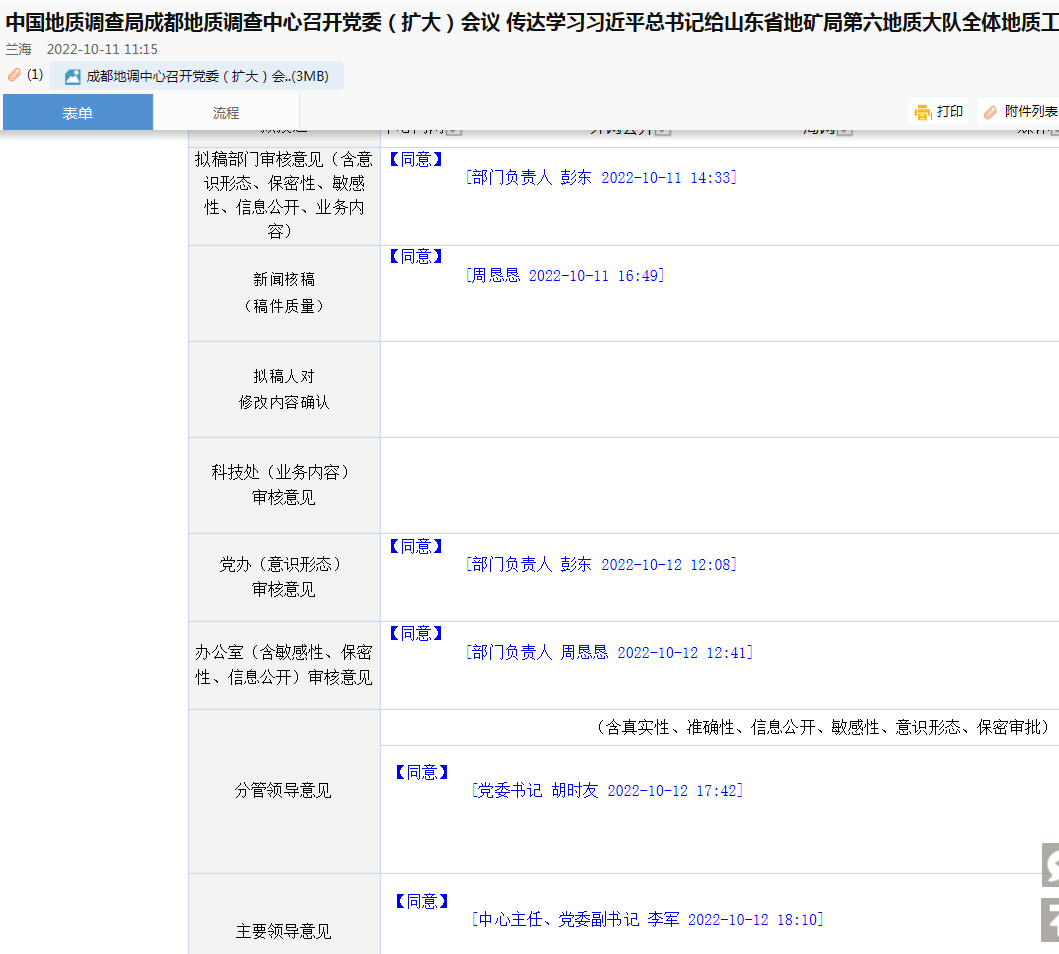Viewport: 1059px width, 954px height.
Task: Click the image file icon in attachment chip
Action: 72,77
